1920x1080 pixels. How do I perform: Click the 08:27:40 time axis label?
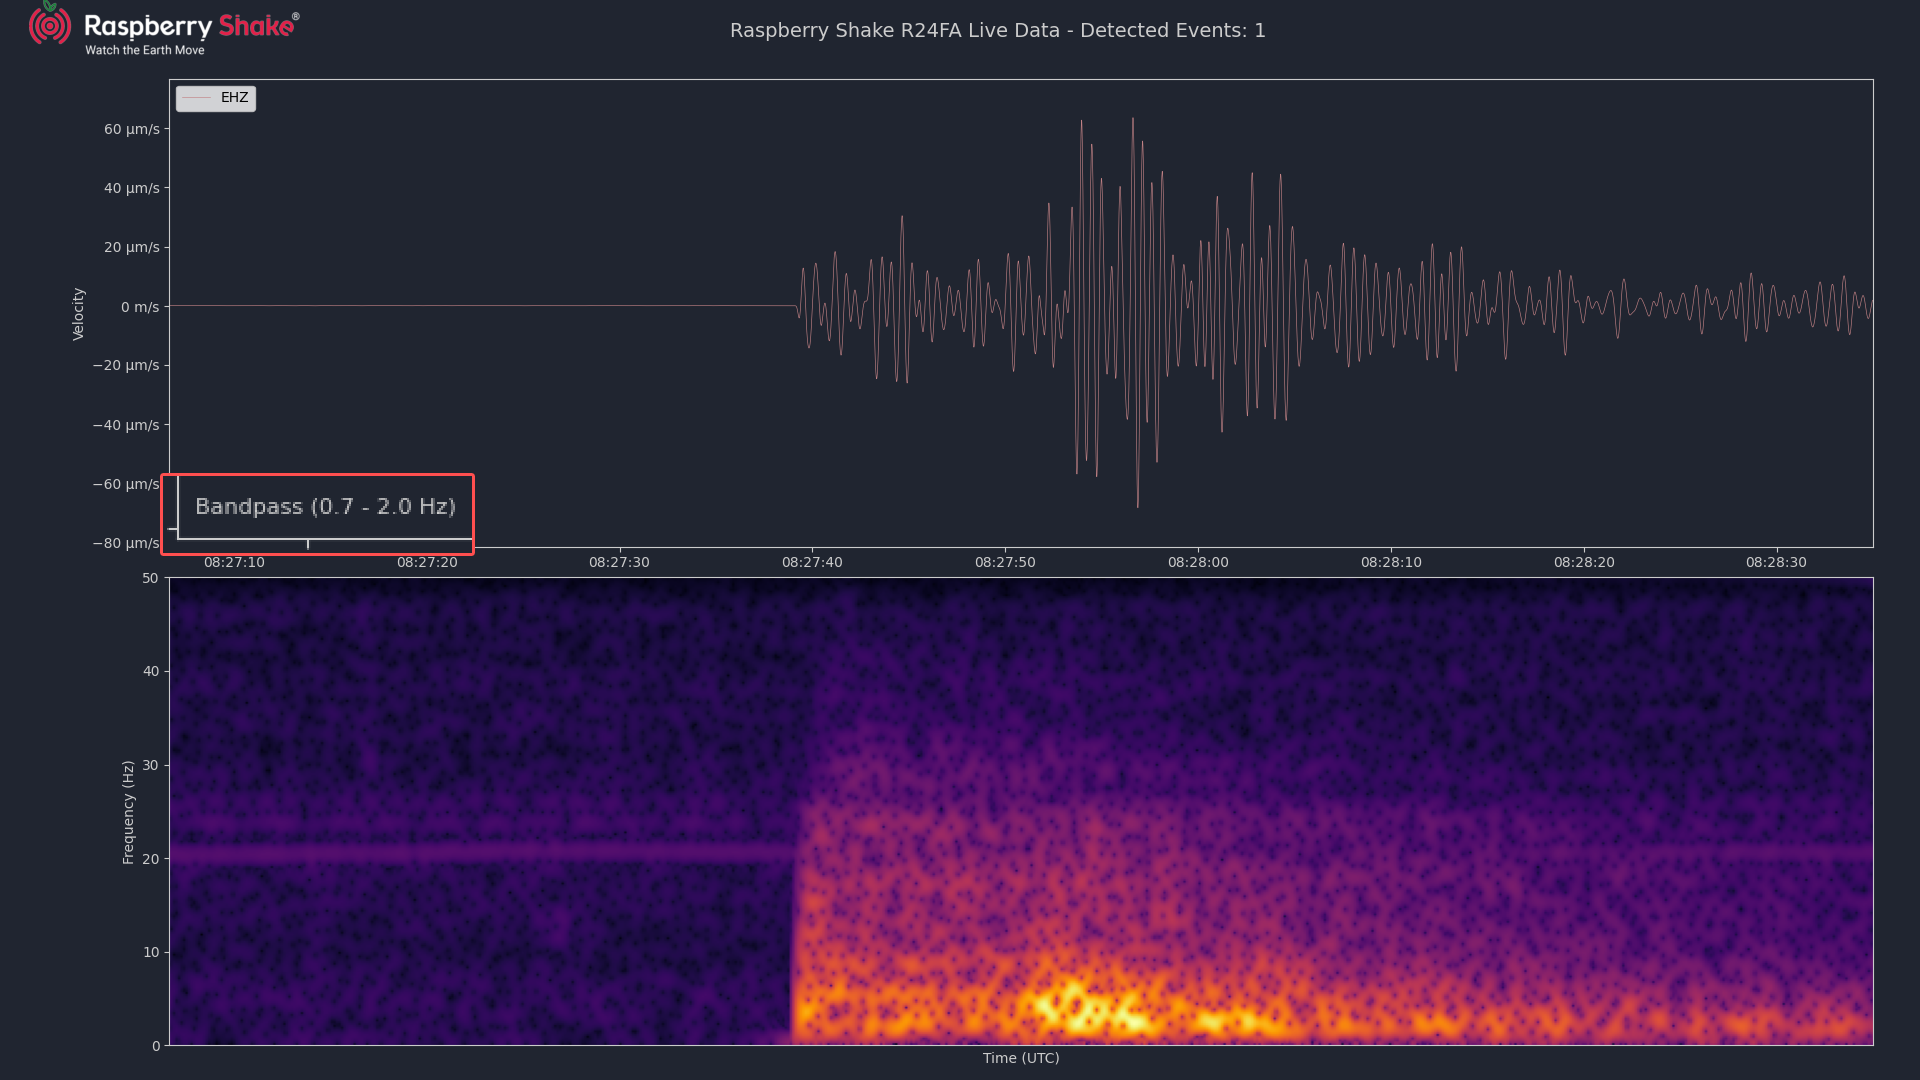tap(812, 562)
